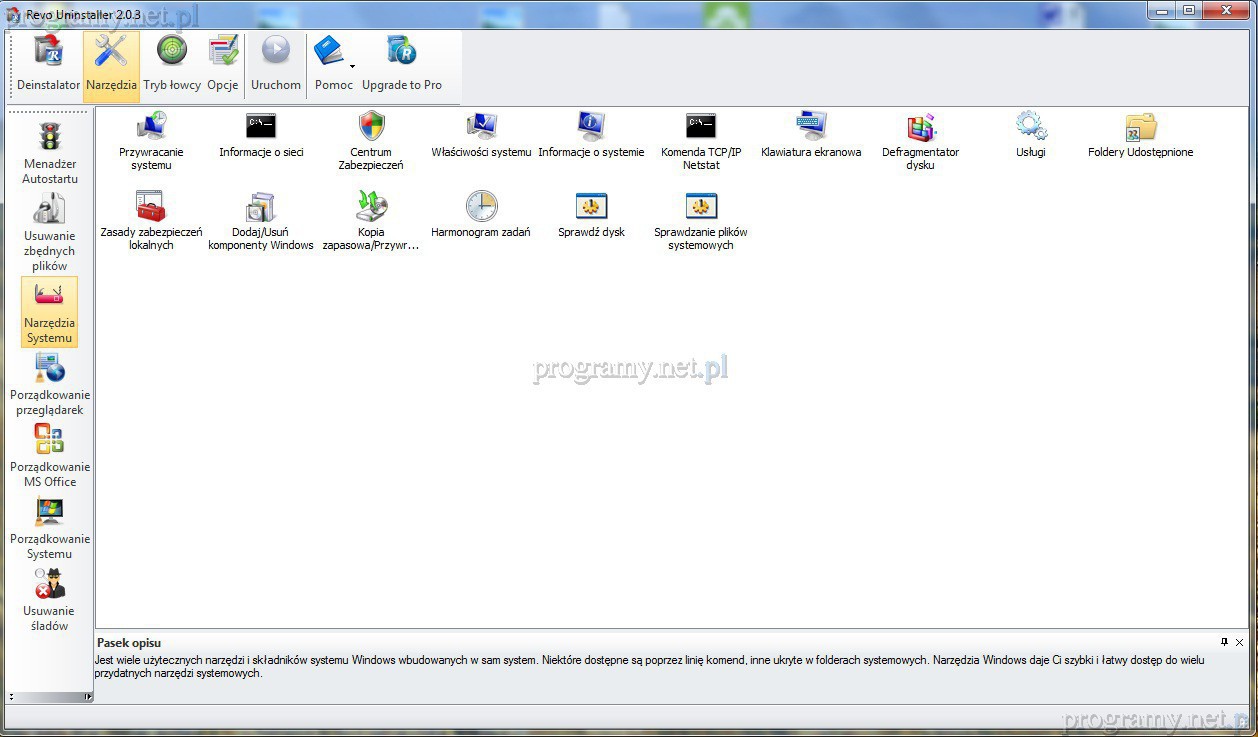Open Przywracanie systemu tool

[151, 127]
